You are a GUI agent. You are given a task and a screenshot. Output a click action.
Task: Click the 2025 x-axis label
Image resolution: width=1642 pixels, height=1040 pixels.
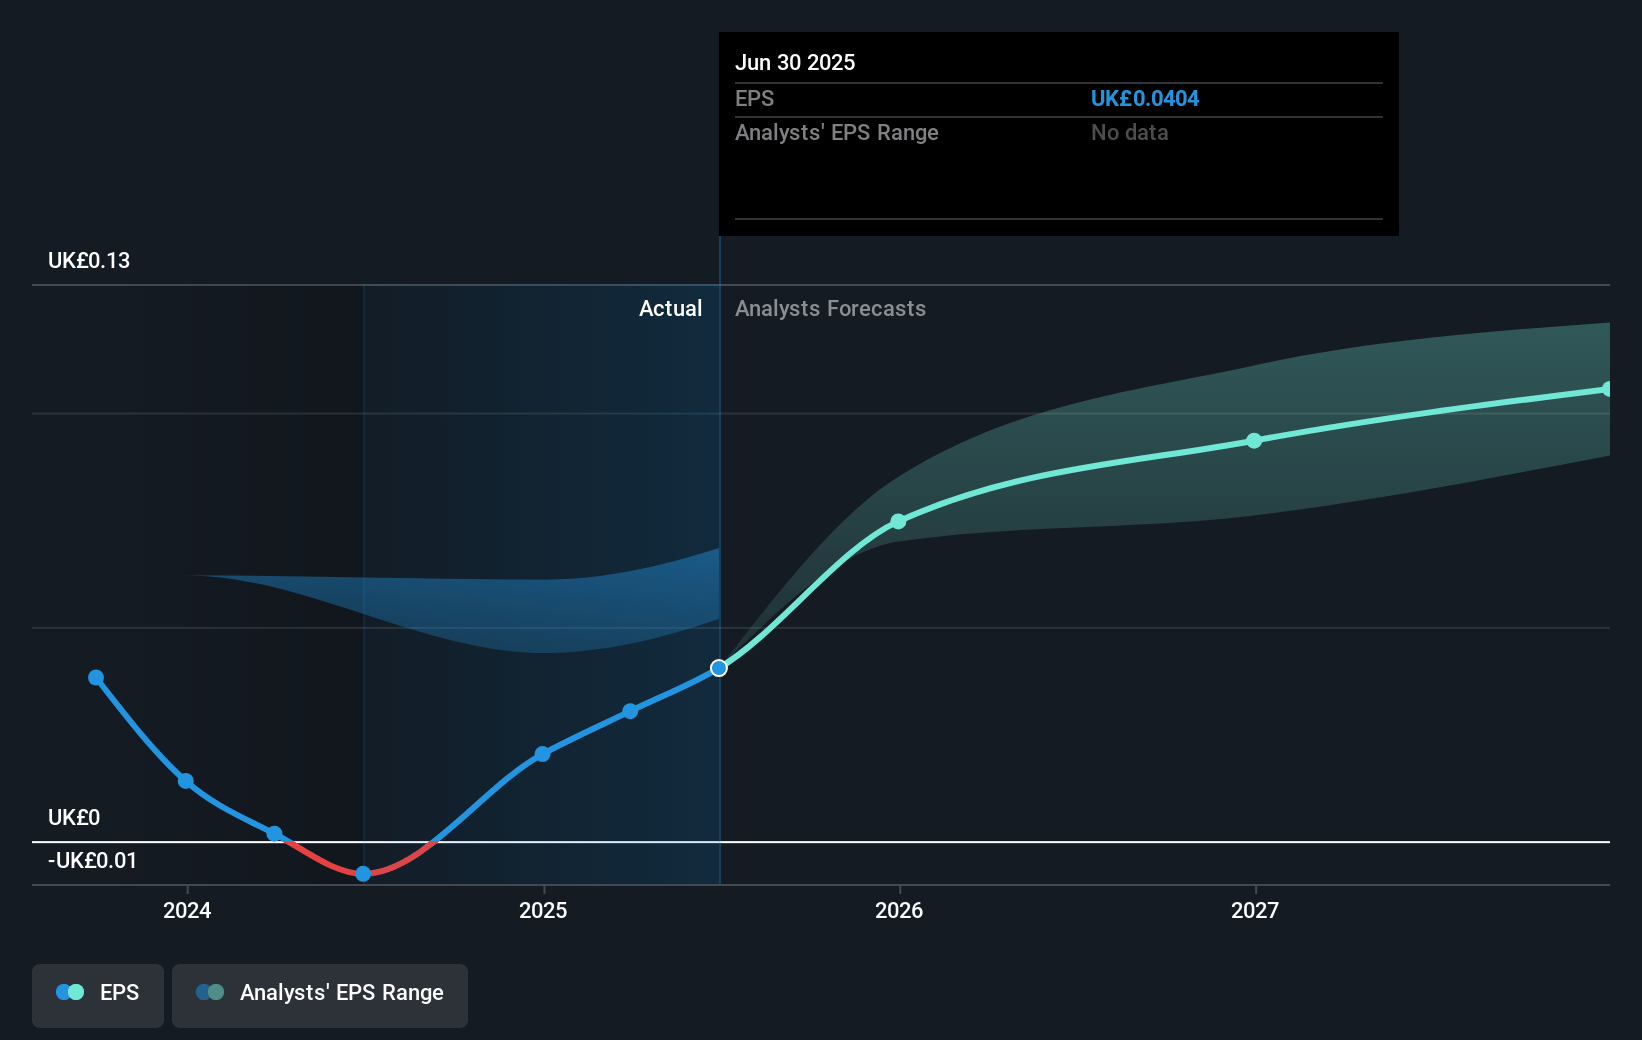pos(543,910)
